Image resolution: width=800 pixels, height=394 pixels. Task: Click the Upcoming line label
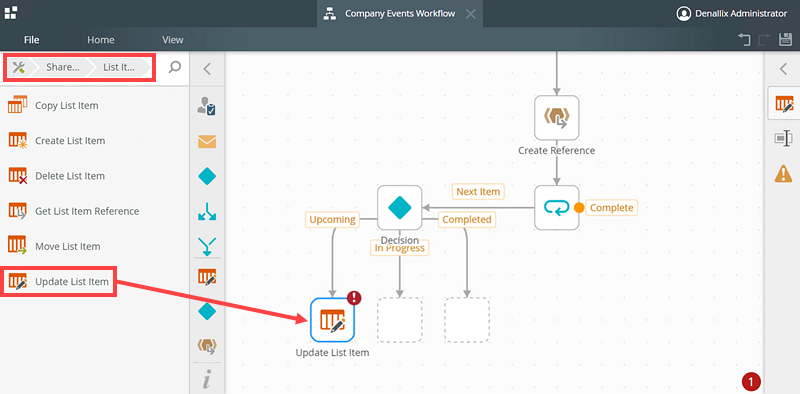pos(332,219)
